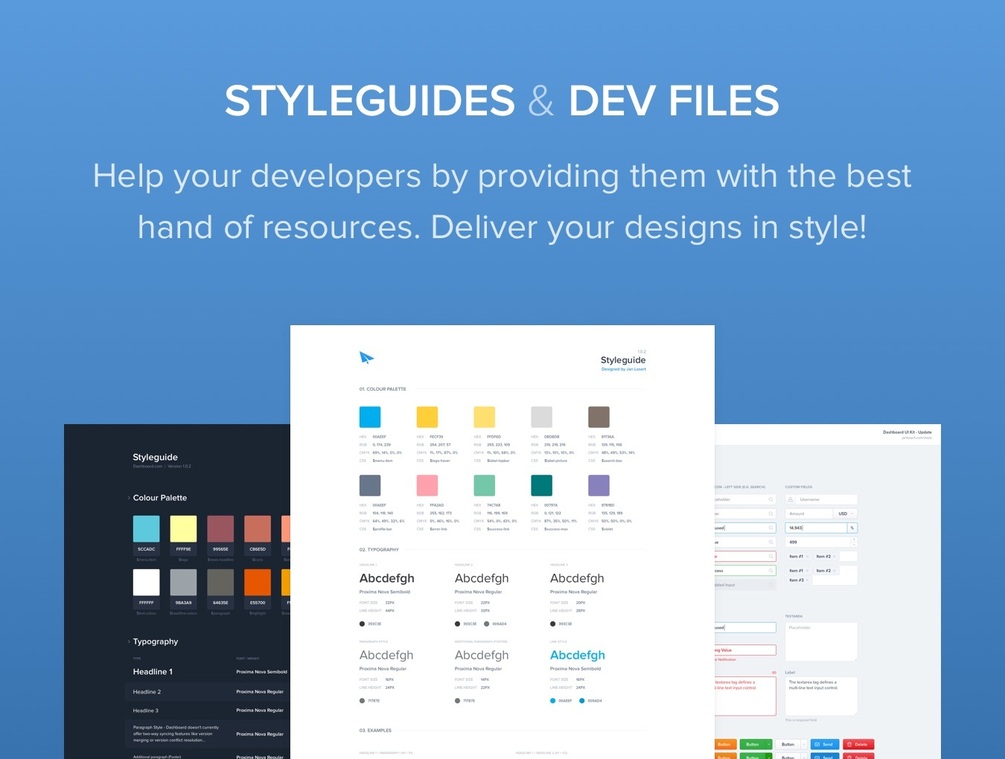Screen dimensions: 1005x759
Task: Select the brown 81736A colour swatch
Action: (x=599, y=417)
